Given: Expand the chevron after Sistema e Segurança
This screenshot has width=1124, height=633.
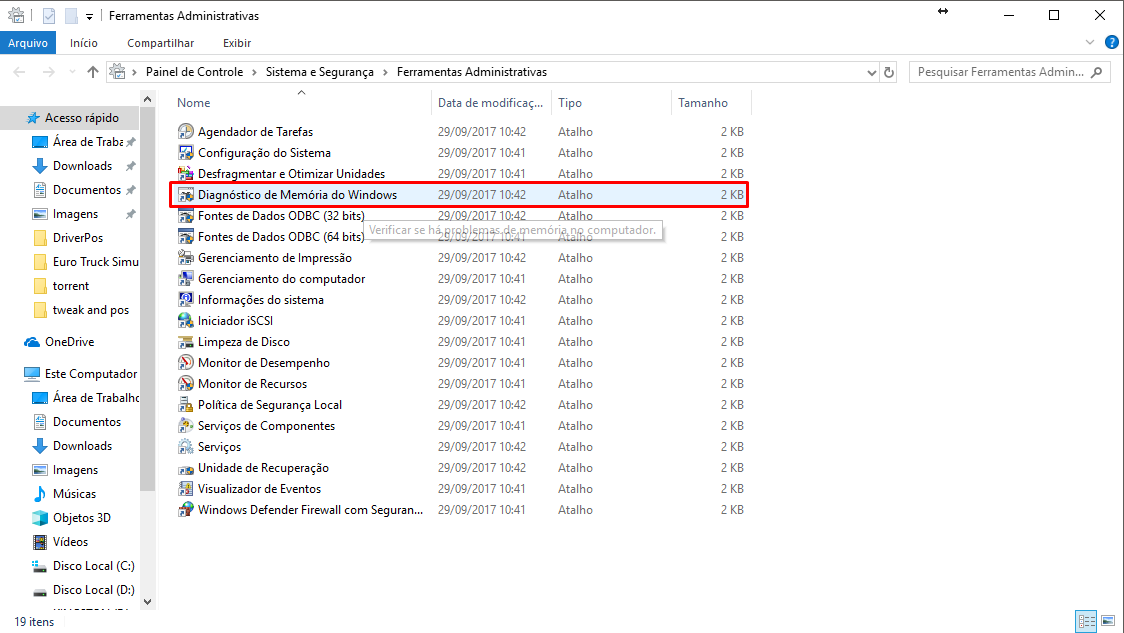Looking at the screenshot, I should (x=386, y=72).
